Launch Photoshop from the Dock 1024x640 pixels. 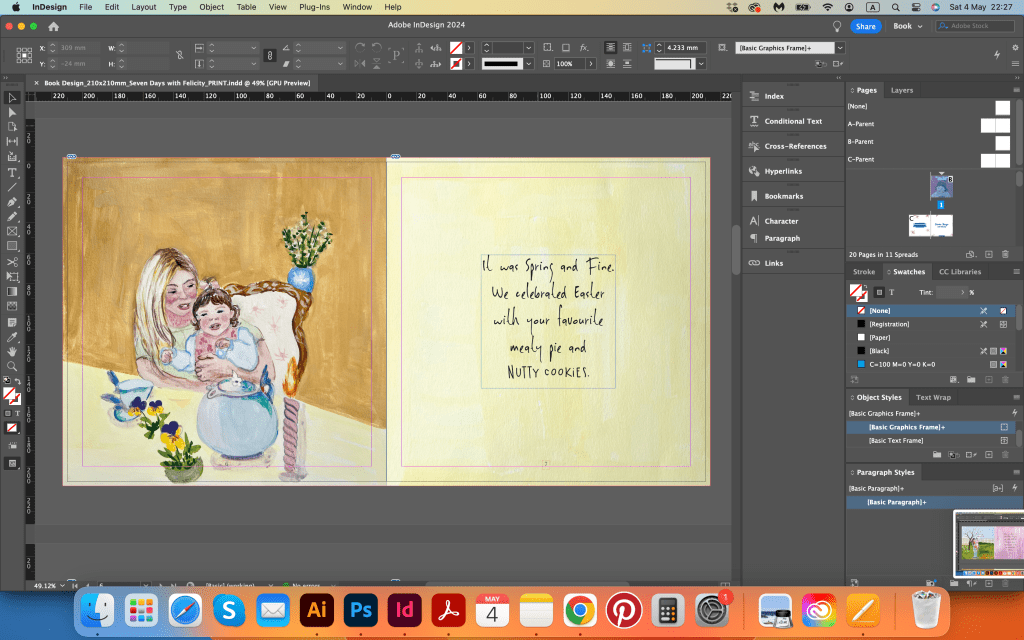tap(360, 608)
